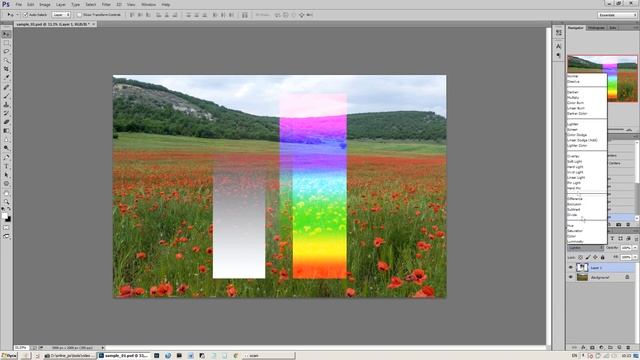The image size is (640, 360).
Task: Click the EN language indicator in tray
Action: [x=575, y=356]
